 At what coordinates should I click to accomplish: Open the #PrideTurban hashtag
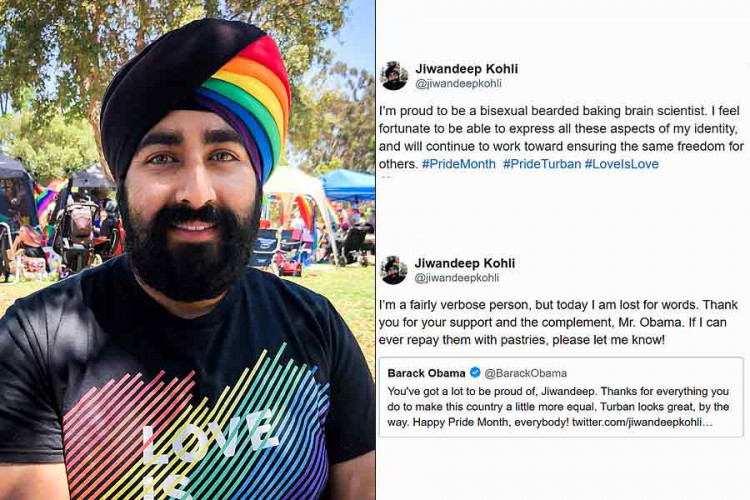point(542,164)
